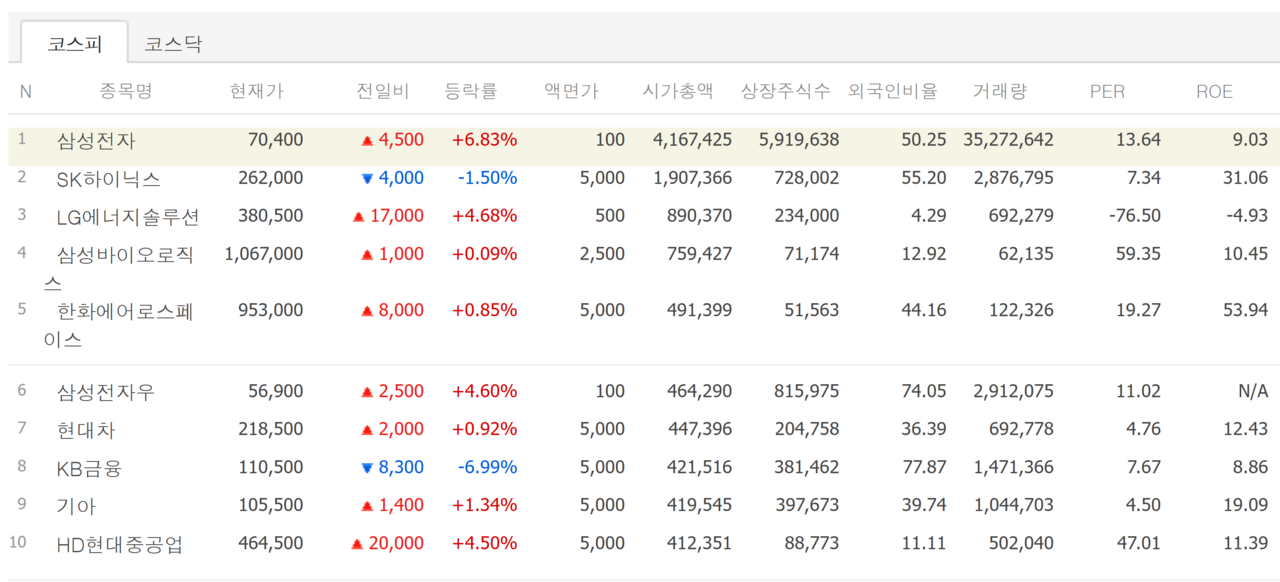Image resolution: width=1280 pixels, height=582 pixels.
Task: Switch to the 코스닥 tab
Action: tap(174, 44)
